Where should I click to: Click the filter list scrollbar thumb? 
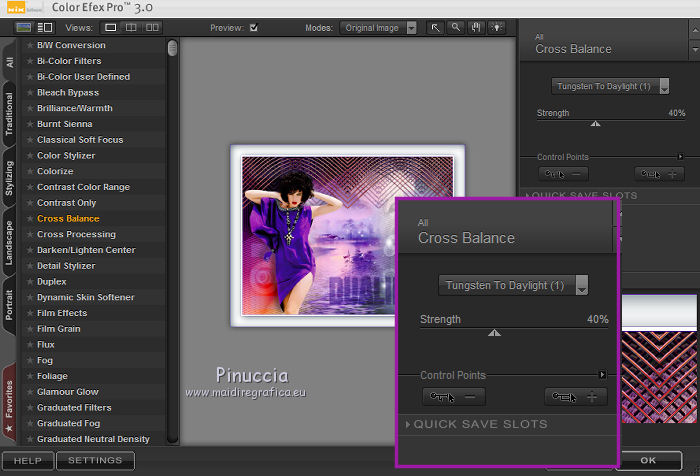click(x=172, y=48)
